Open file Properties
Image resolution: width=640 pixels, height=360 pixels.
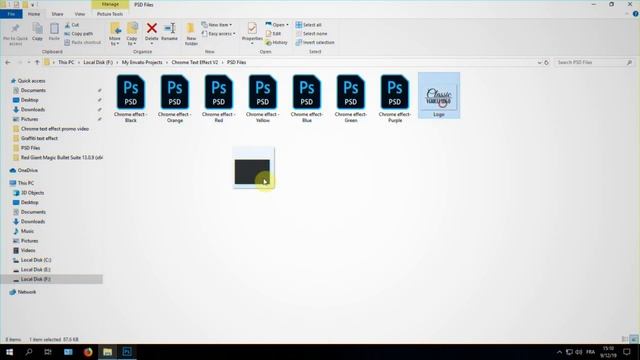[x=252, y=33]
